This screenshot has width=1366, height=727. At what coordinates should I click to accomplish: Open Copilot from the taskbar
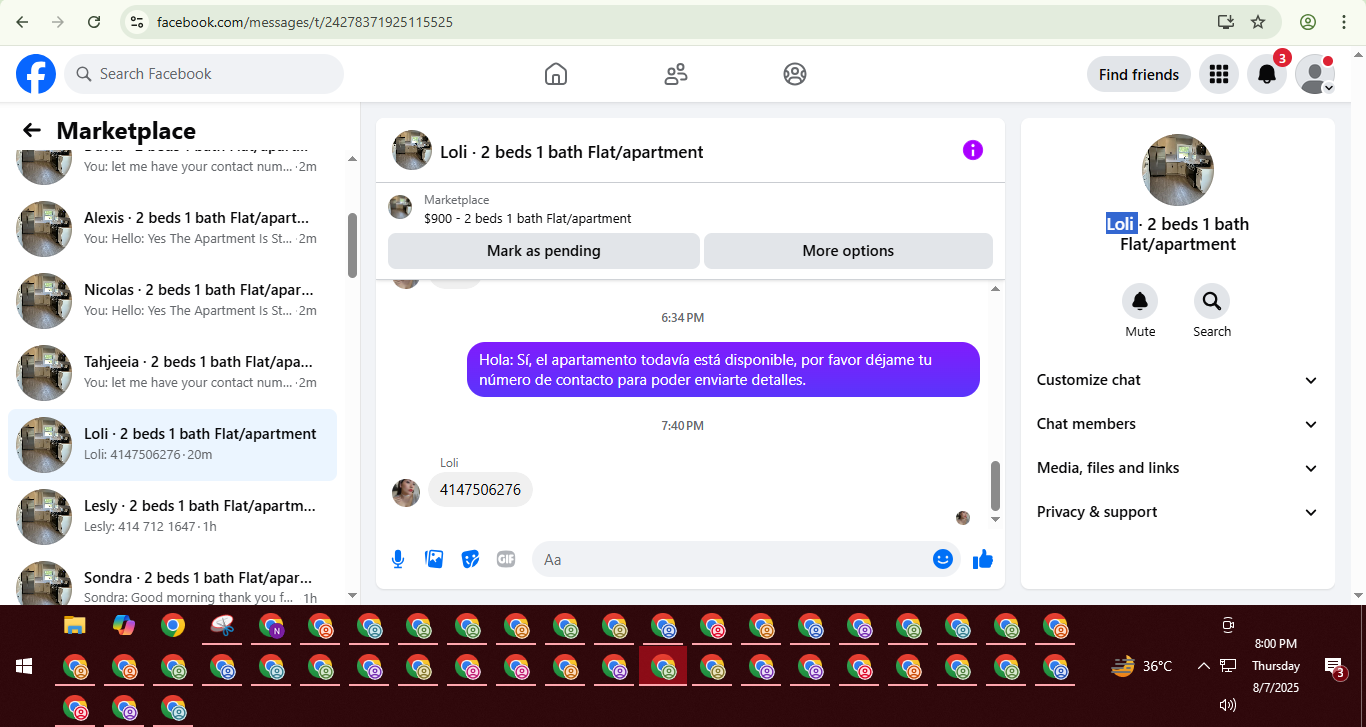124,626
